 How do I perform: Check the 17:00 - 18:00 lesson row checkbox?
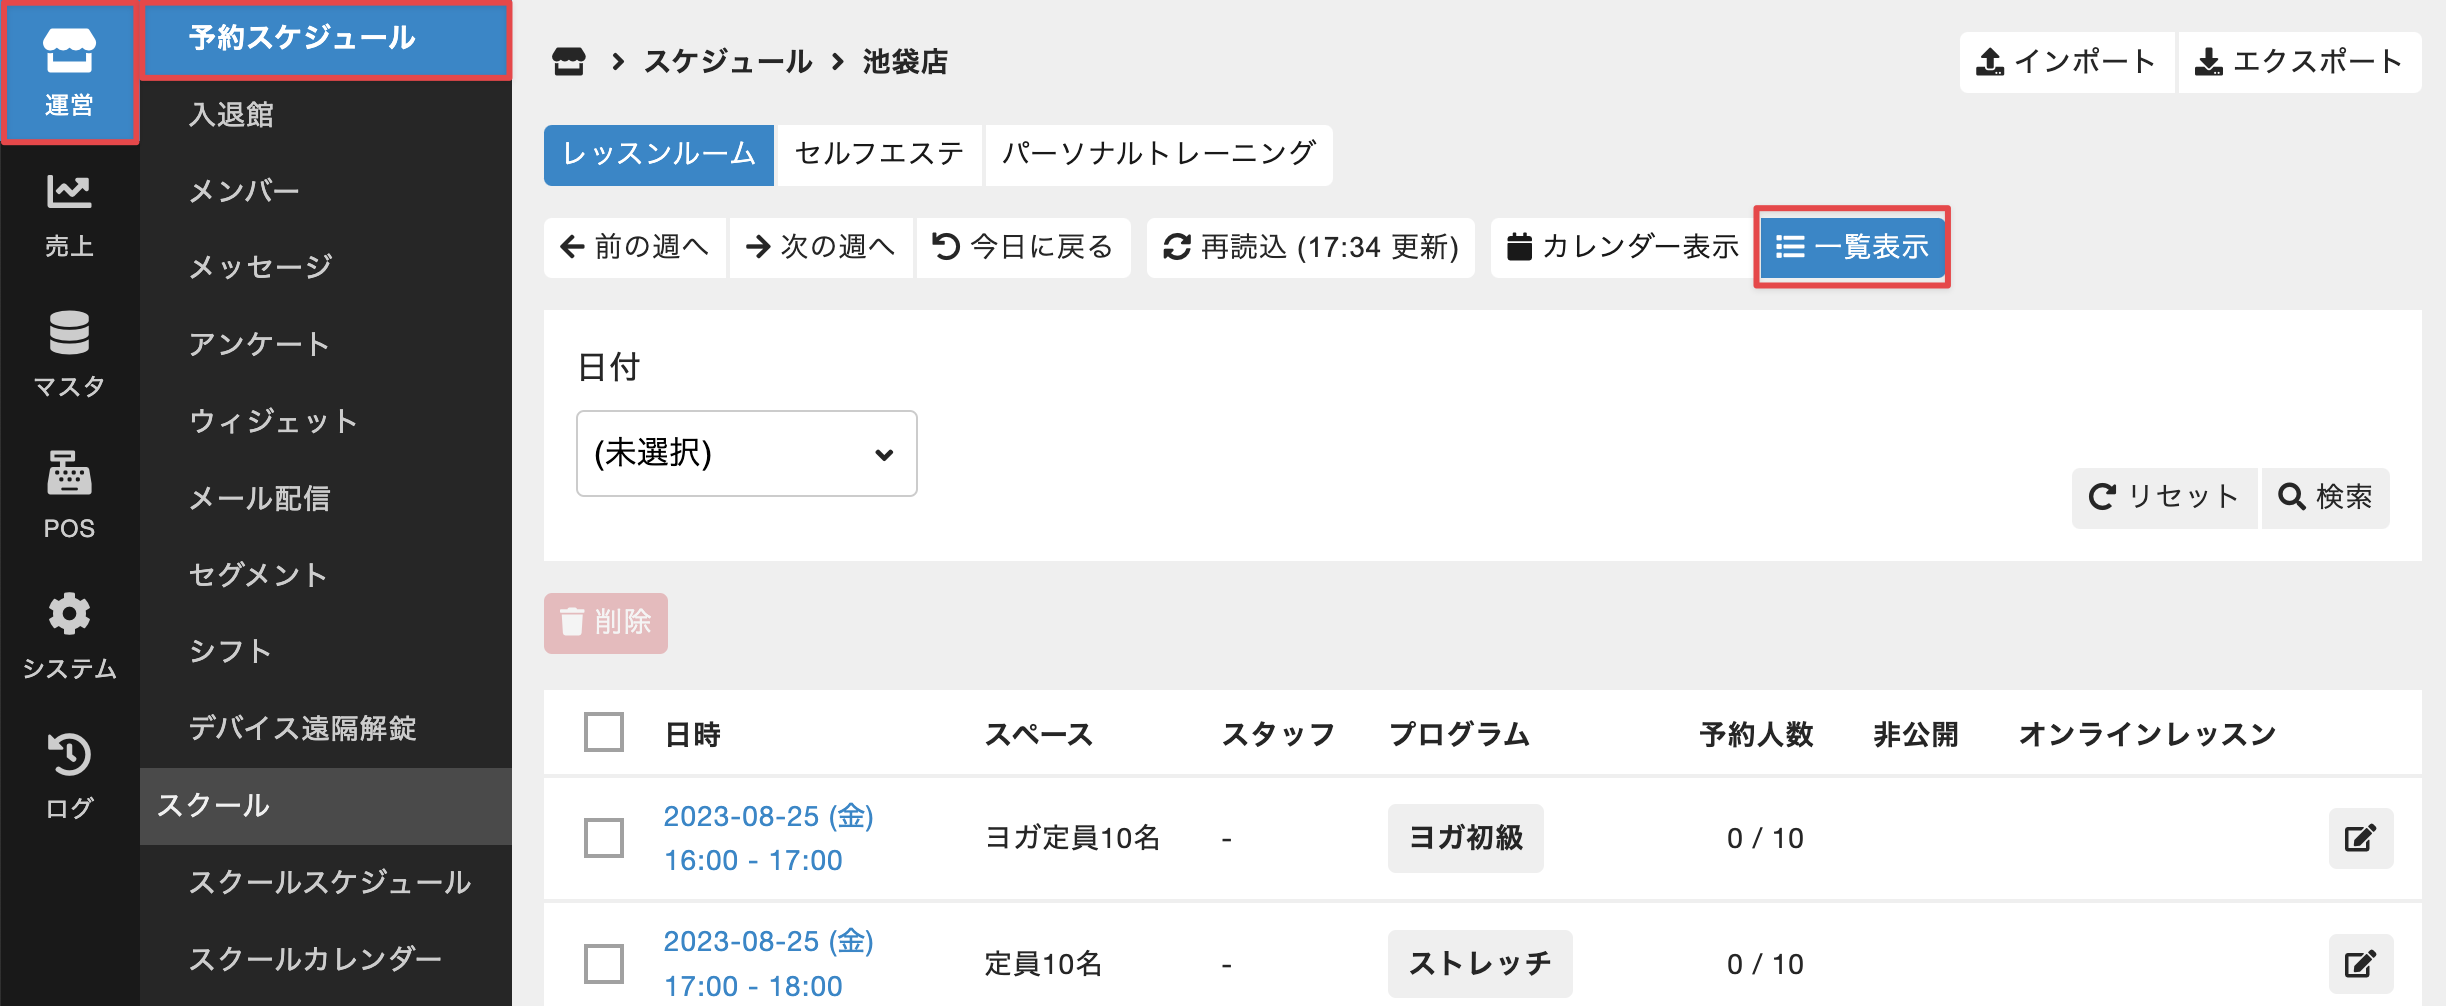coord(604,964)
